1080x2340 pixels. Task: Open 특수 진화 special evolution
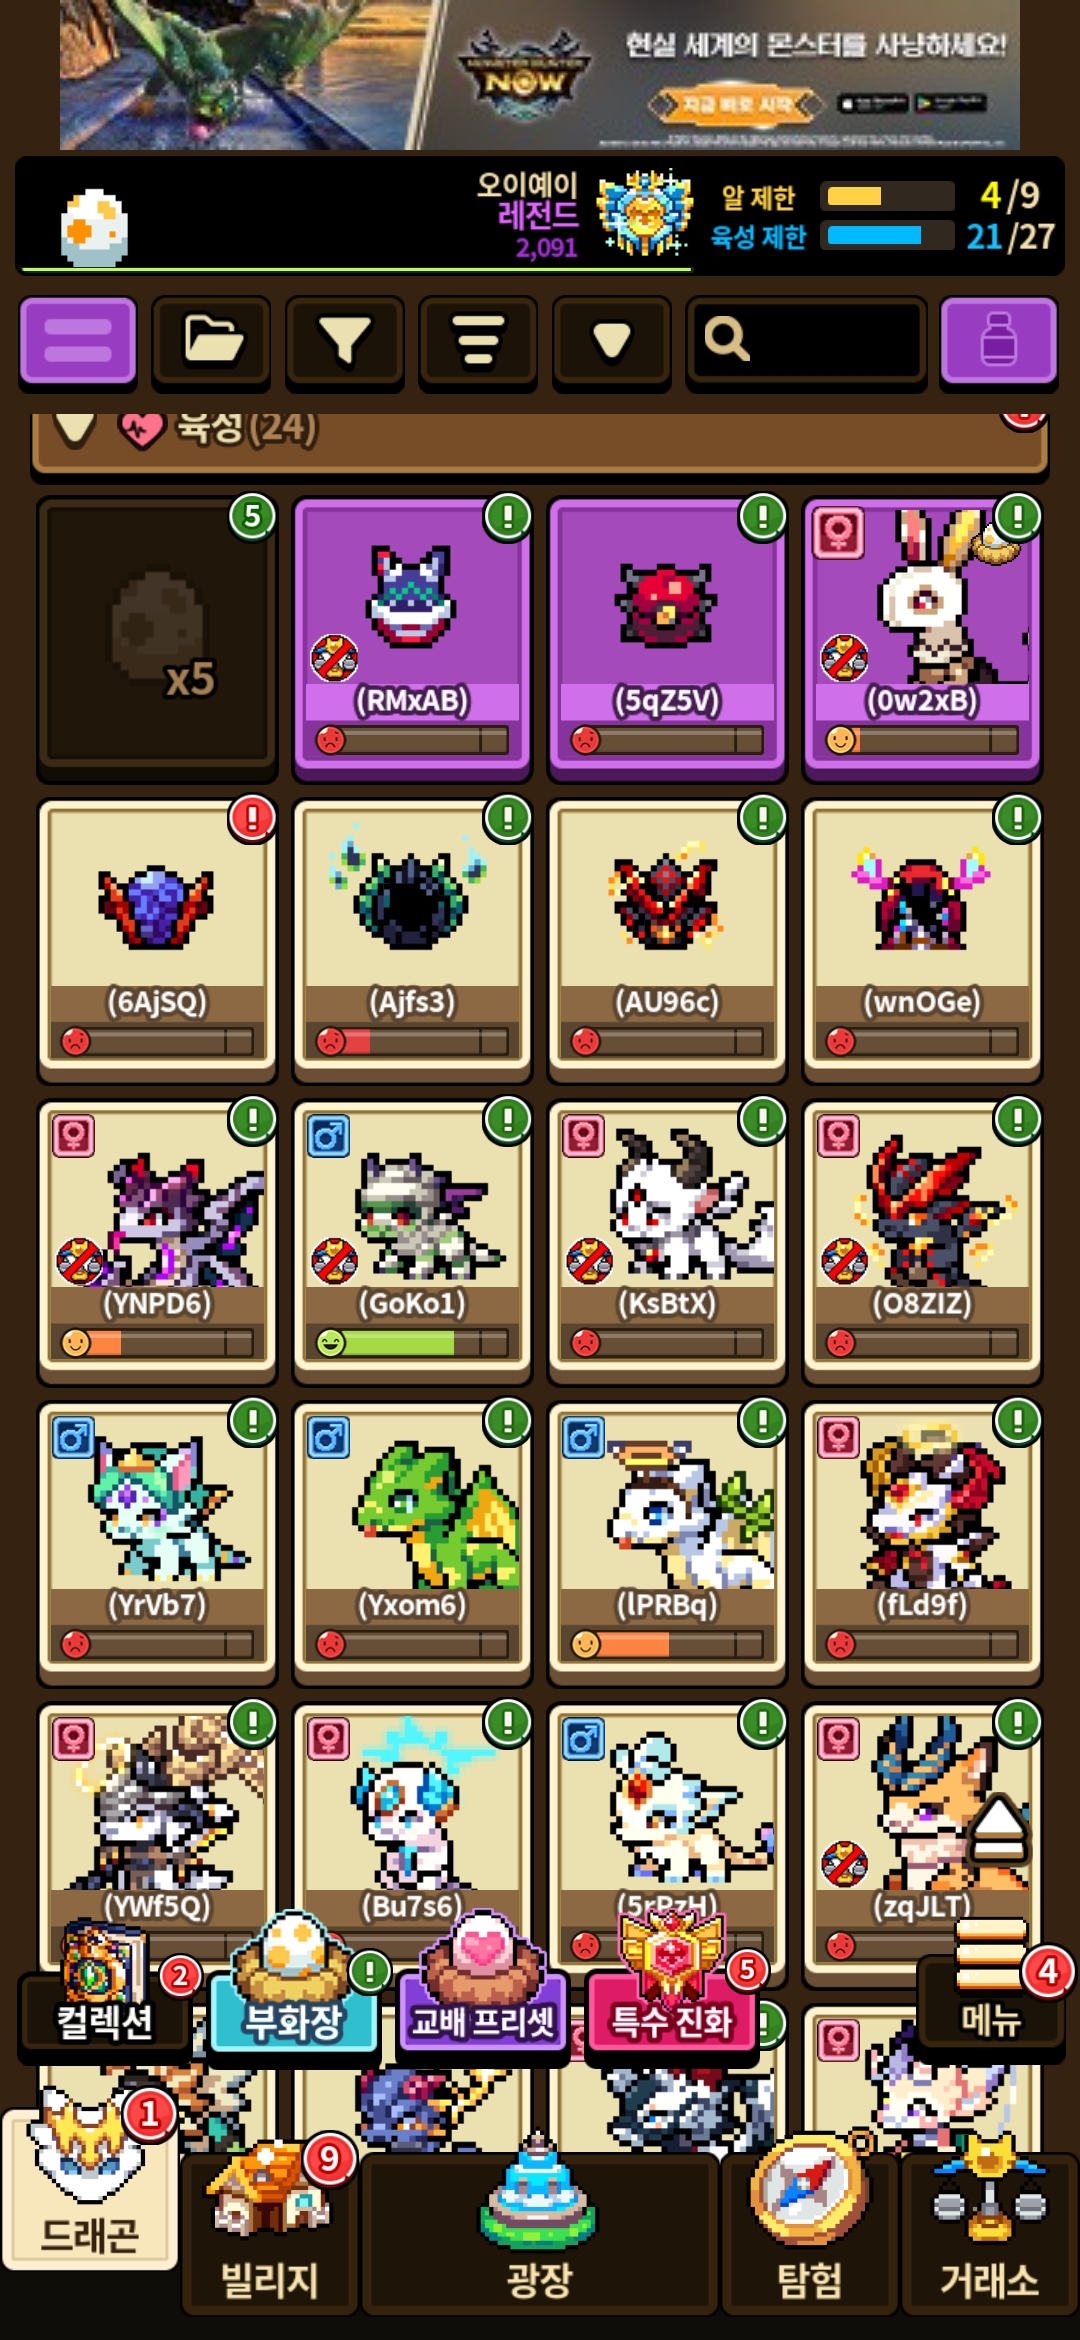tap(672, 1988)
